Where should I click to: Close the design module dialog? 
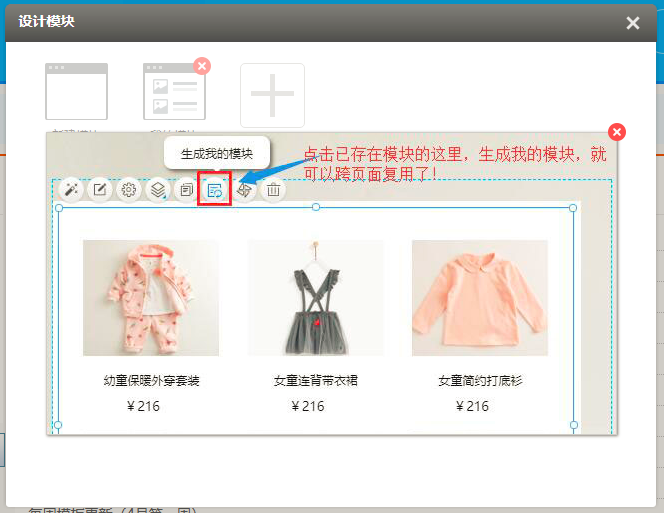(x=633, y=23)
